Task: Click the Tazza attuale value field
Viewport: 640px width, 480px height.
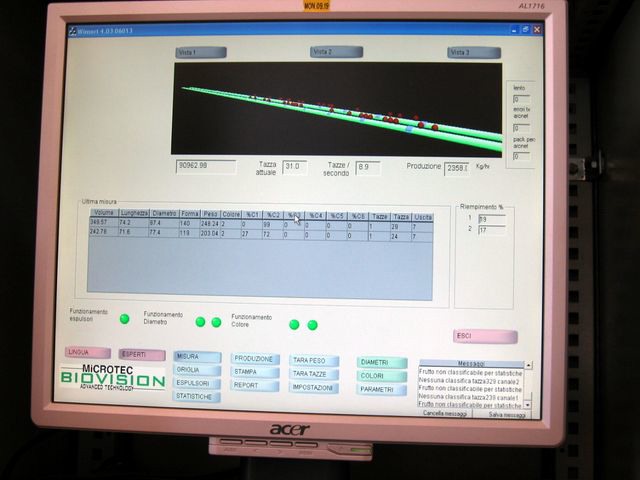Action: [293, 167]
